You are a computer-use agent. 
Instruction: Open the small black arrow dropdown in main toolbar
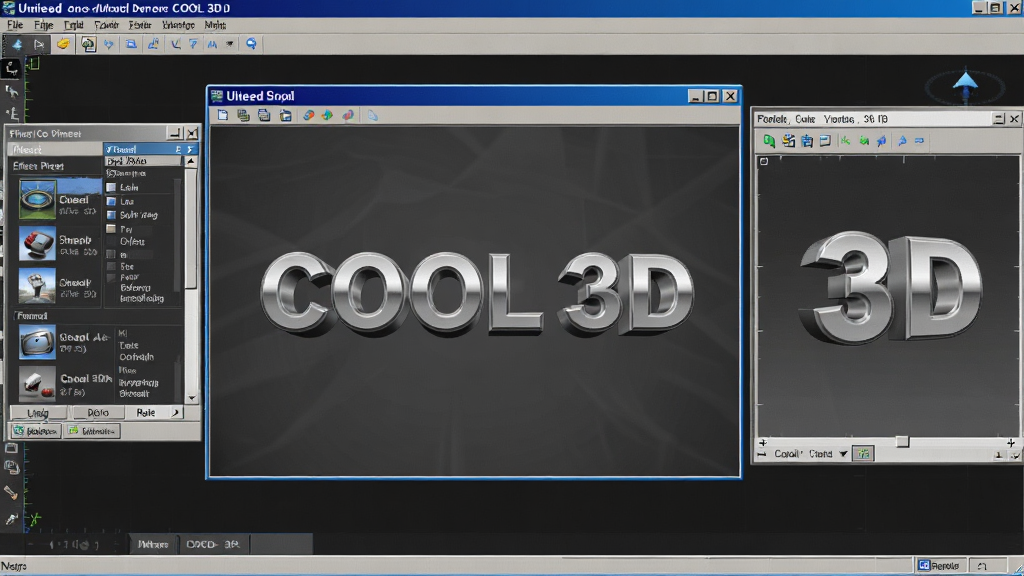(230, 44)
